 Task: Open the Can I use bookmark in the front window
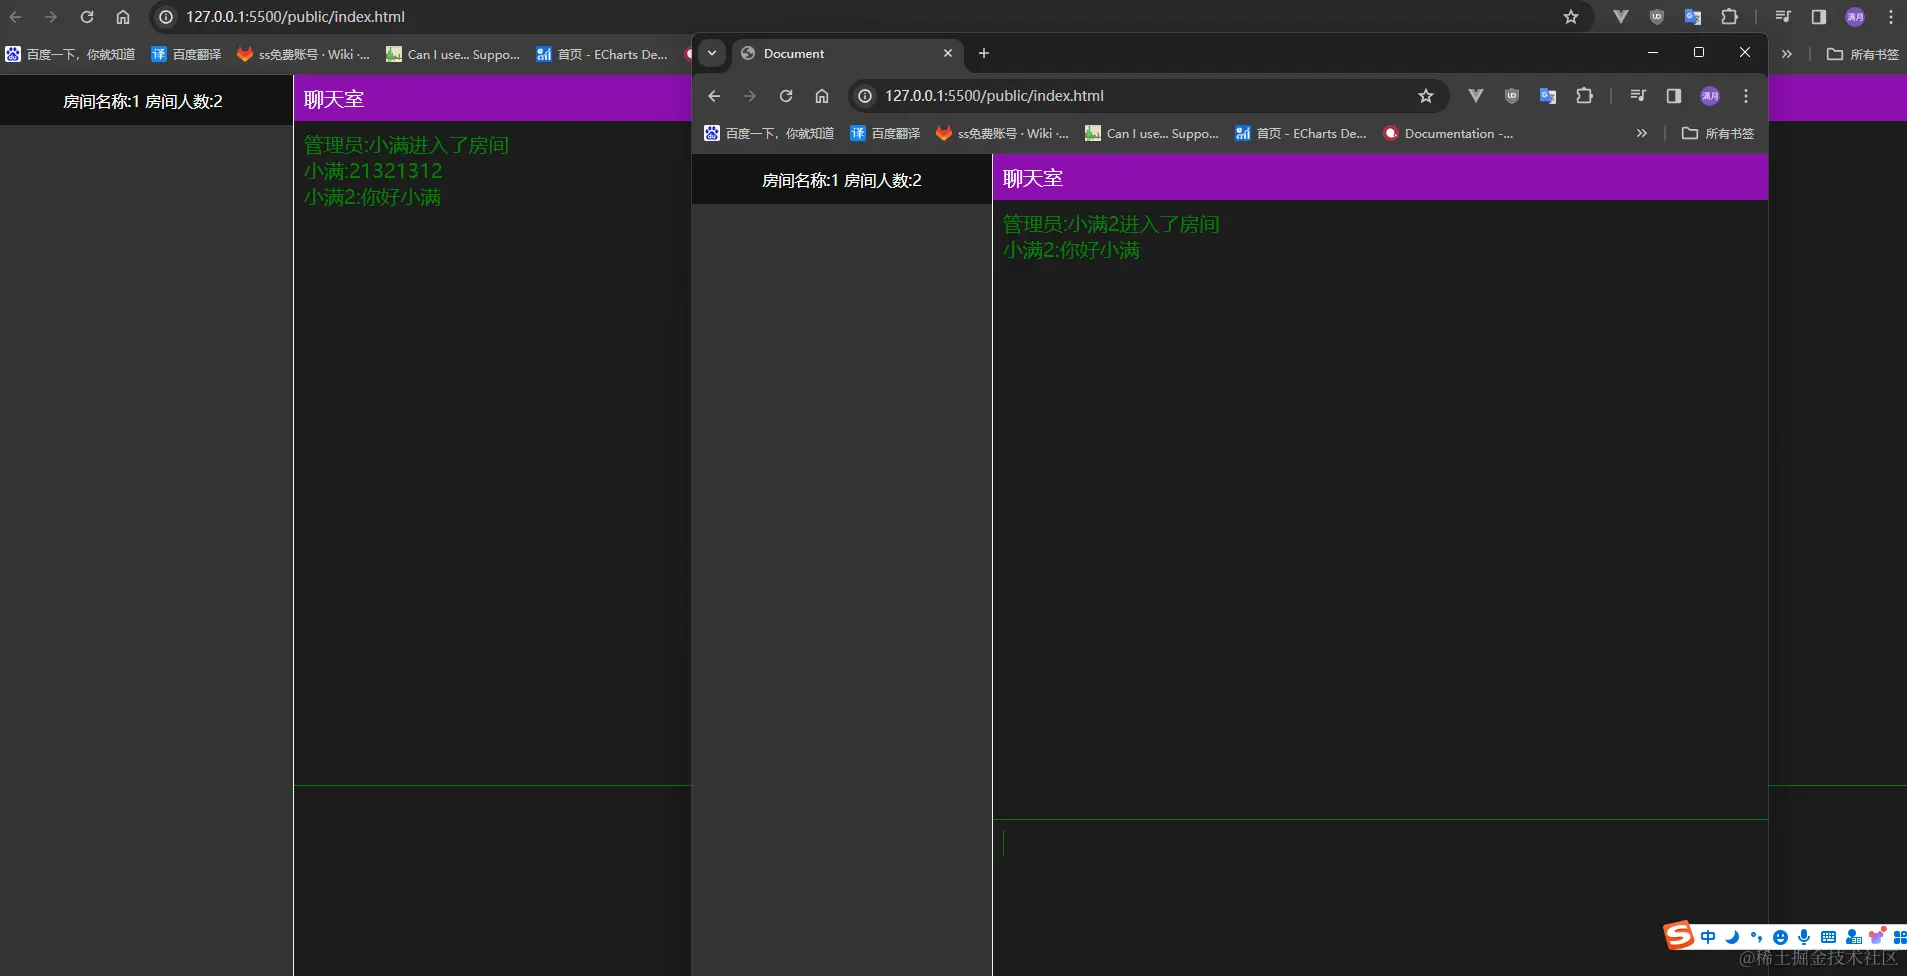pos(1152,133)
